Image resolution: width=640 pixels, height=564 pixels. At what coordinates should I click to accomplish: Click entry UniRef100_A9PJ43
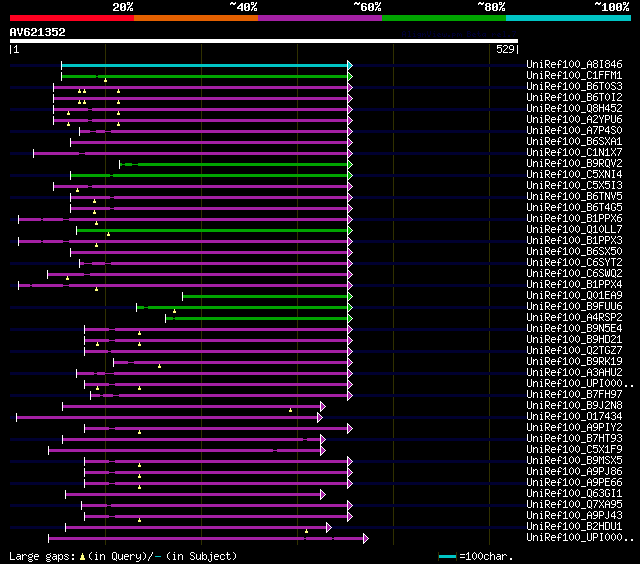coord(574,516)
